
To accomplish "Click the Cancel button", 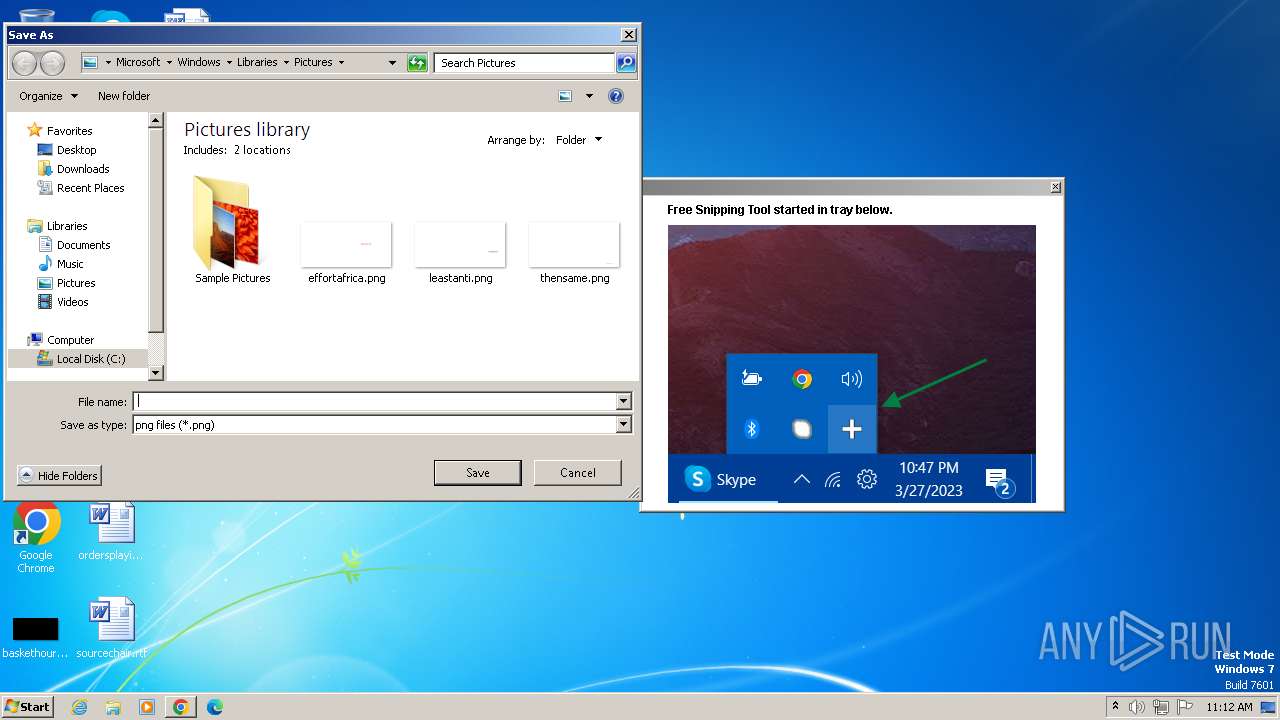I will pos(578,473).
